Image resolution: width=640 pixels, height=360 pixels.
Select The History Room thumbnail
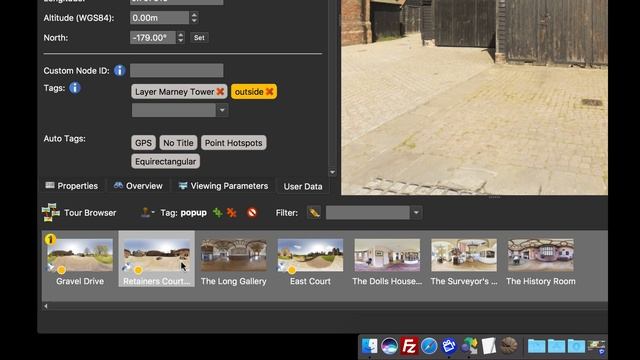coord(541,255)
